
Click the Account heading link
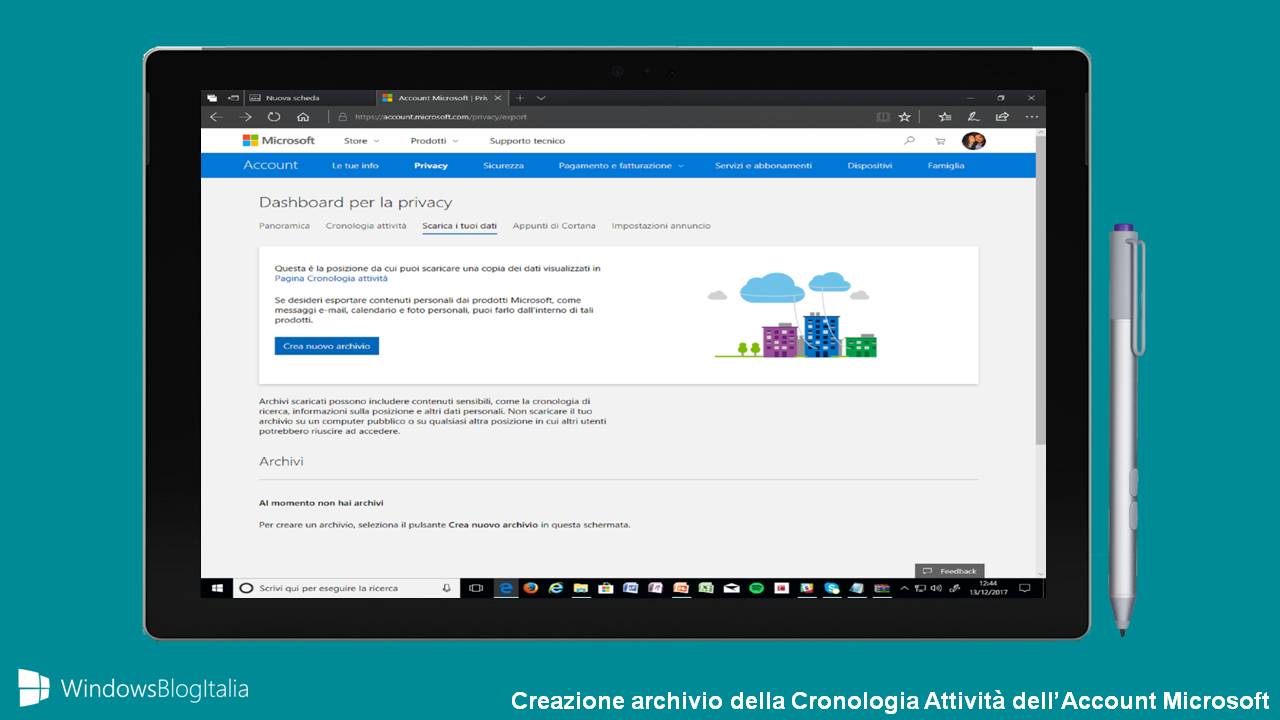tap(270, 165)
